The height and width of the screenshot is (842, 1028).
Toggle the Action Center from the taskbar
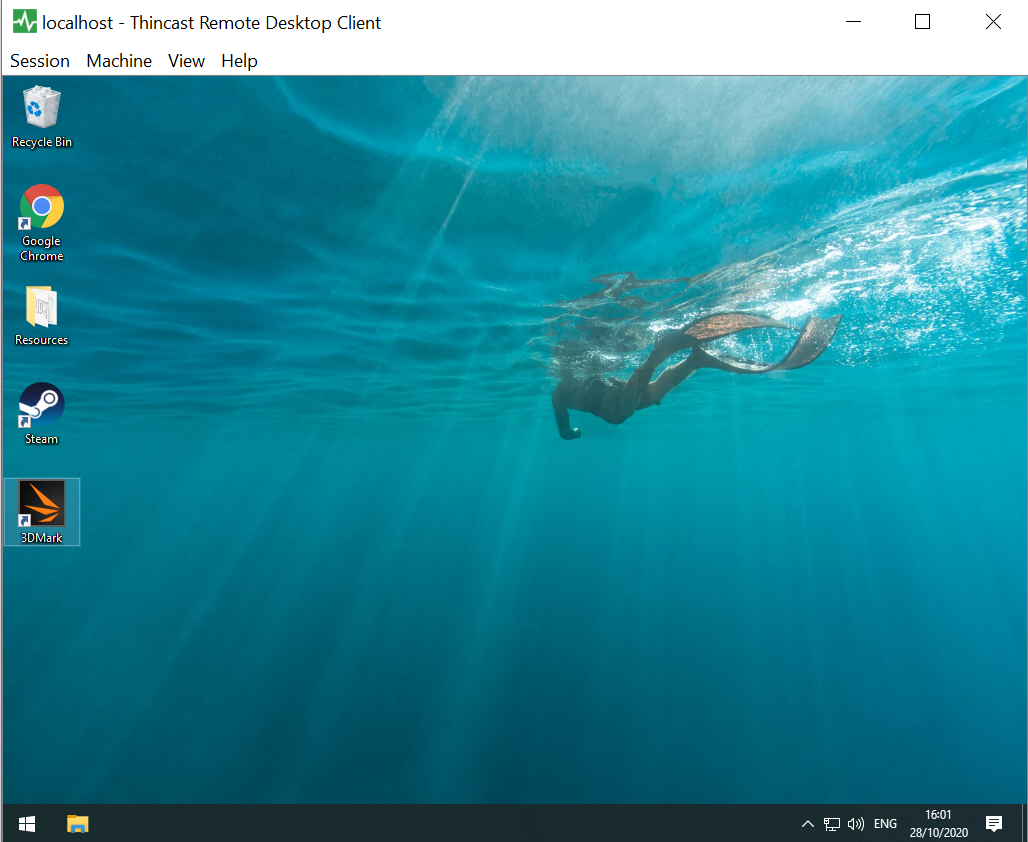pyautogui.click(x=994, y=823)
